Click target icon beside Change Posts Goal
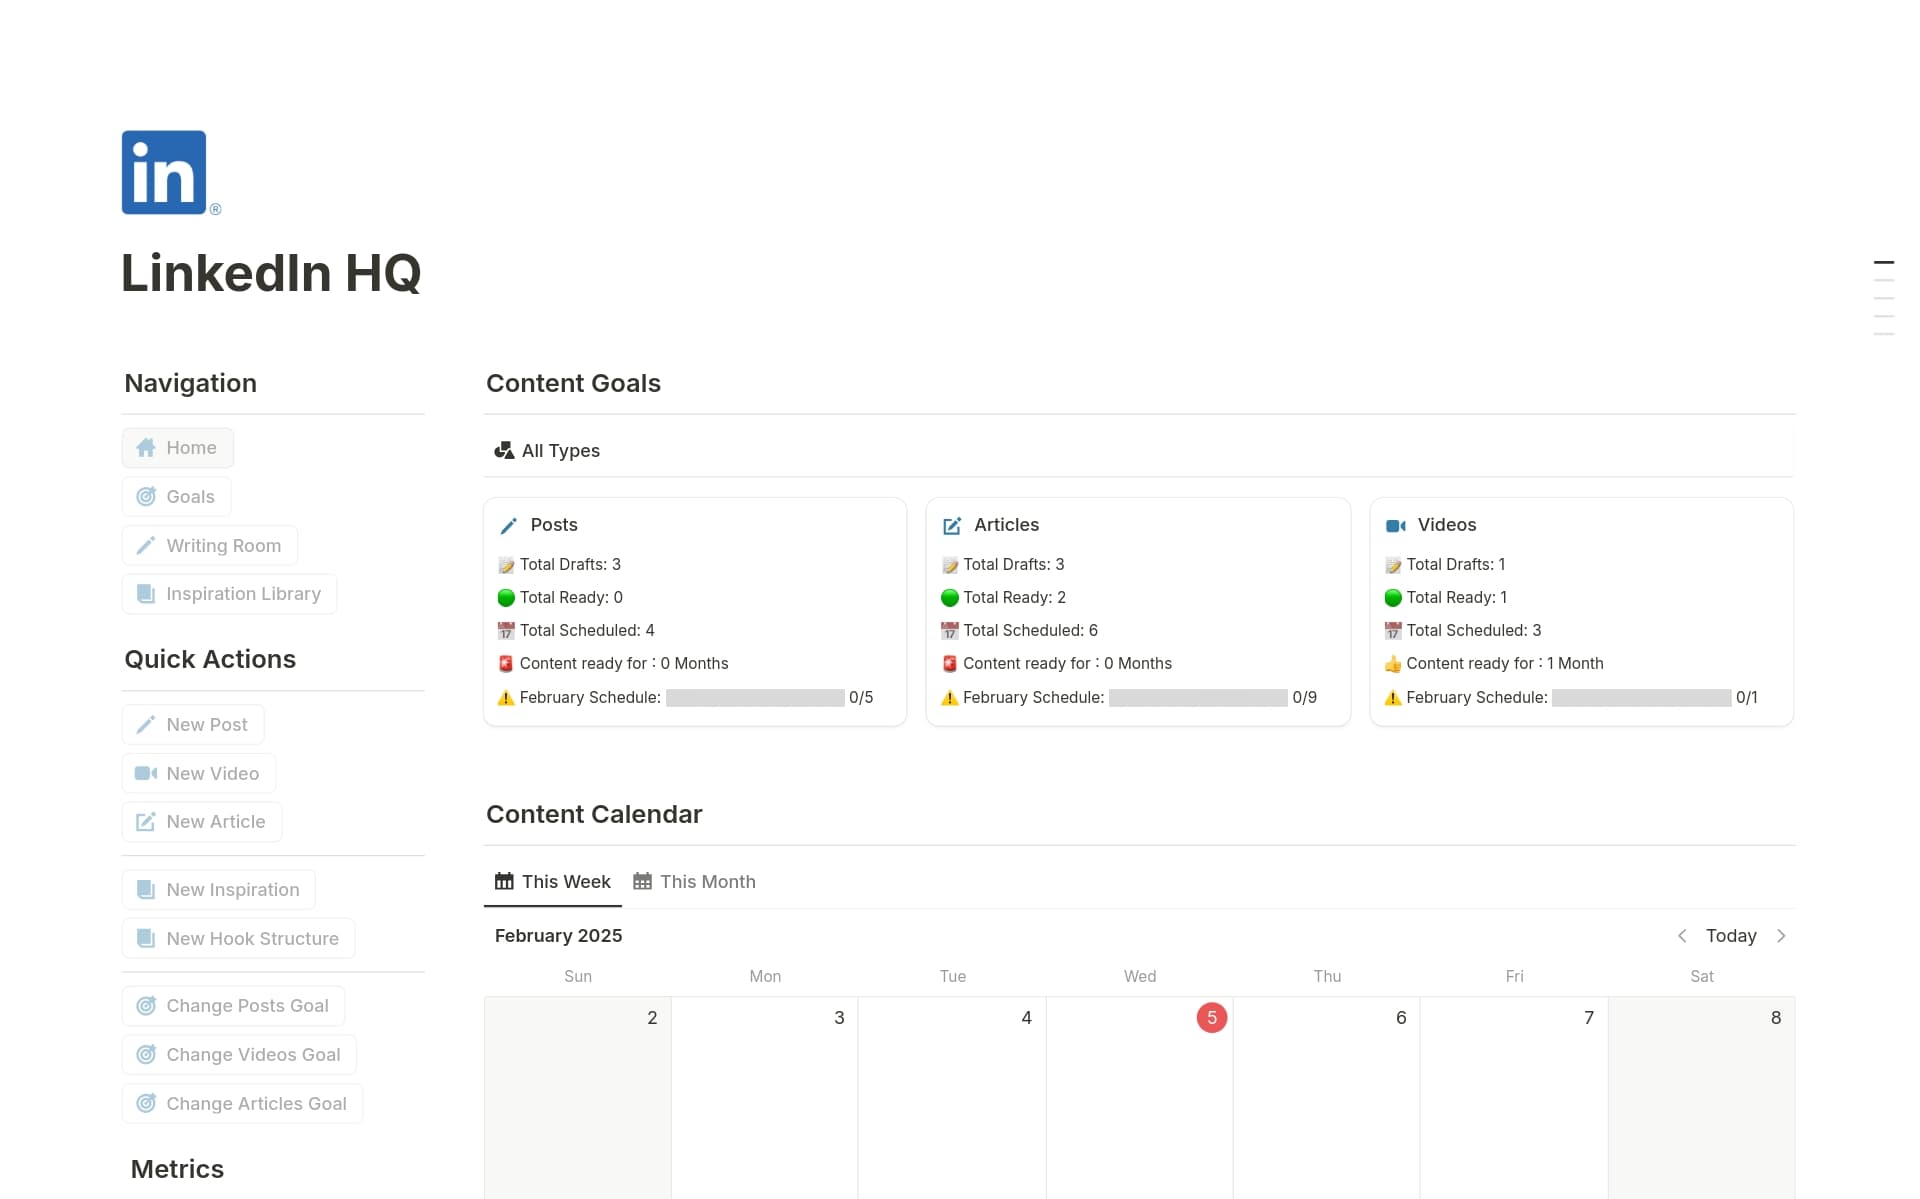This screenshot has height=1199, width=1920. (x=146, y=1006)
